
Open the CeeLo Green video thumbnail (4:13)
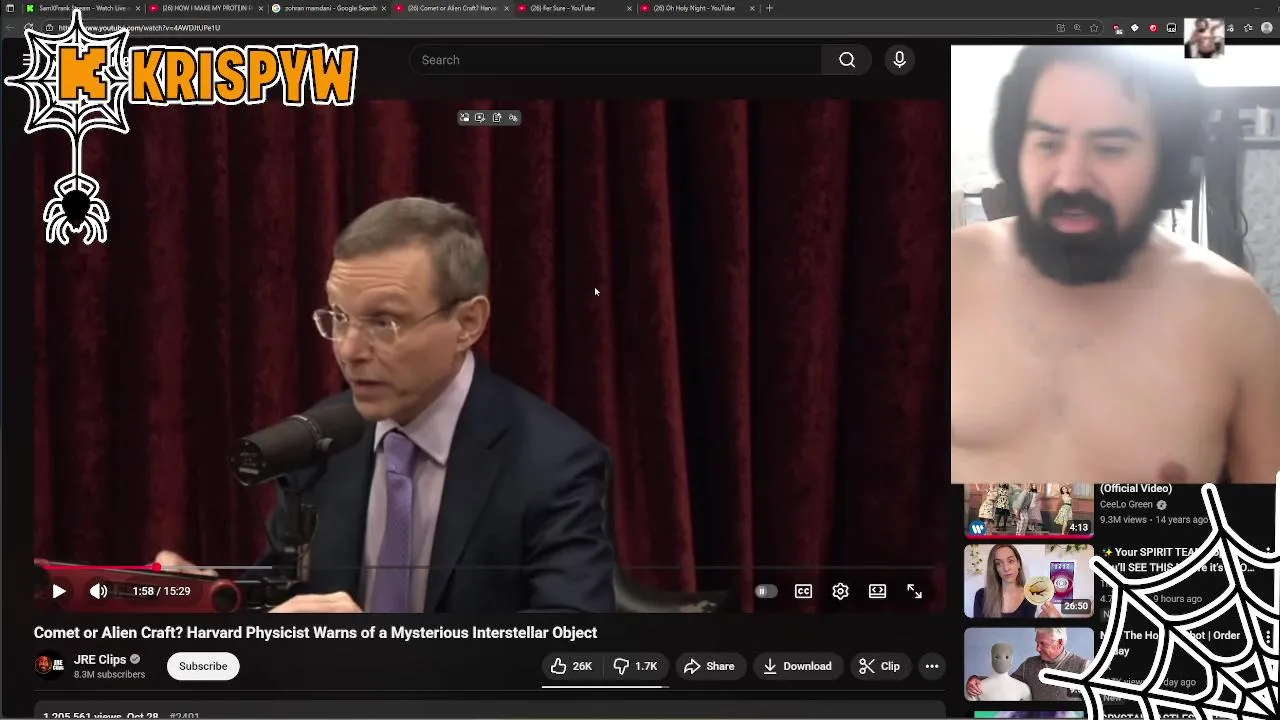tap(1028, 510)
